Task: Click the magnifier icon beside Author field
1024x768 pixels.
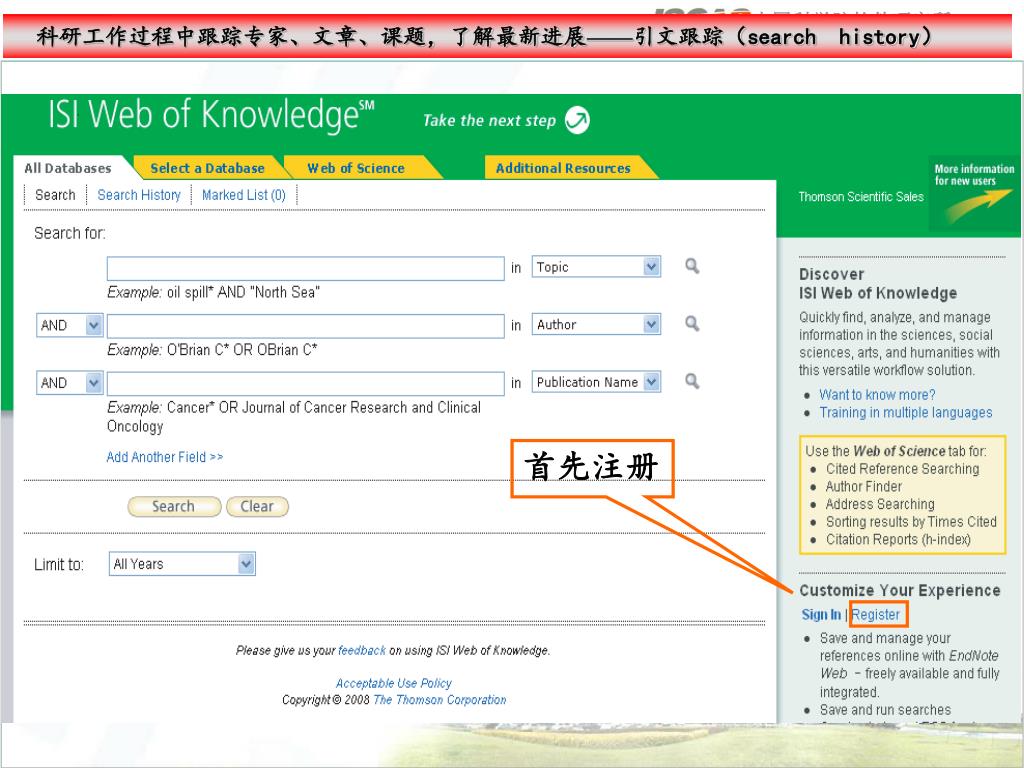Action: 692,324
